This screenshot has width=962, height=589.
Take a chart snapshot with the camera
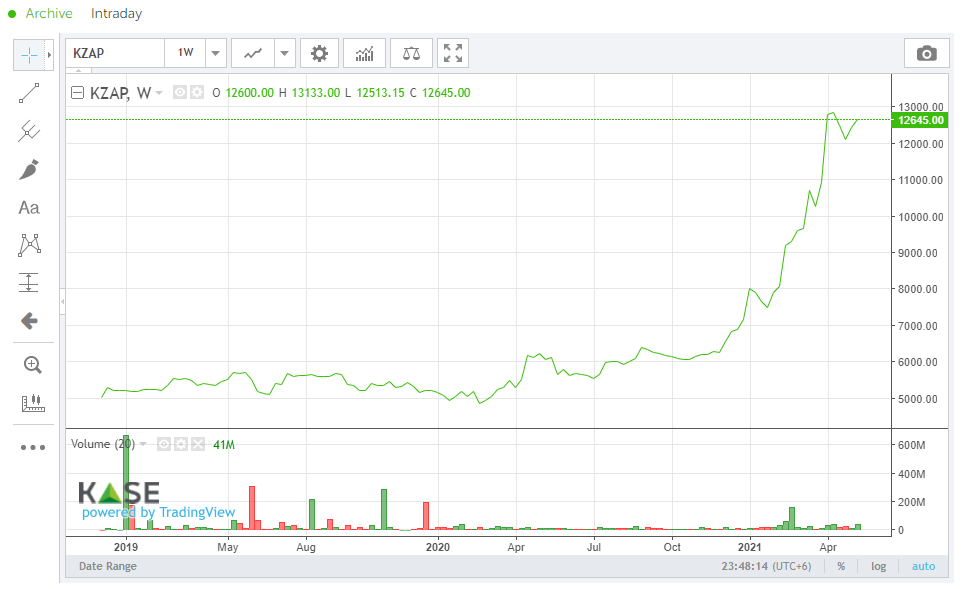pyautogui.click(x=926, y=53)
